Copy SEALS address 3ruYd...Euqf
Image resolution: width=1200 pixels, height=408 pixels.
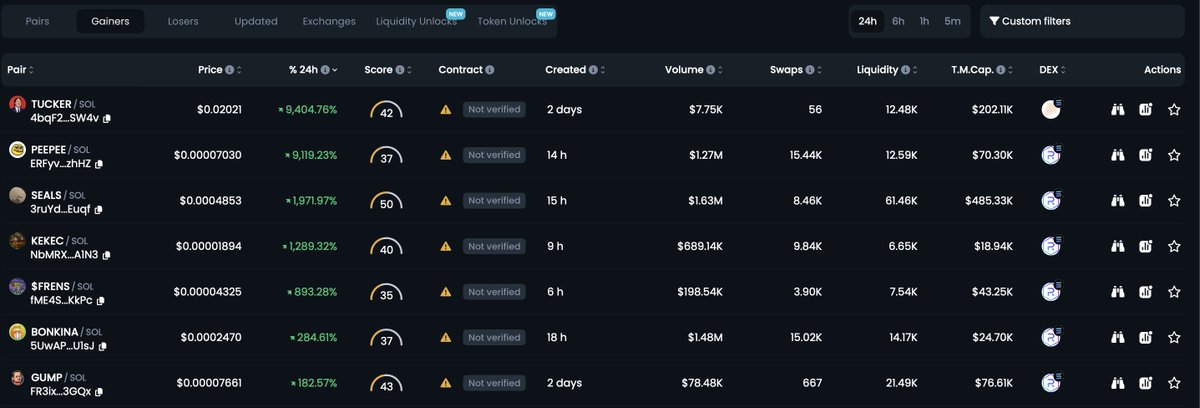(99, 210)
